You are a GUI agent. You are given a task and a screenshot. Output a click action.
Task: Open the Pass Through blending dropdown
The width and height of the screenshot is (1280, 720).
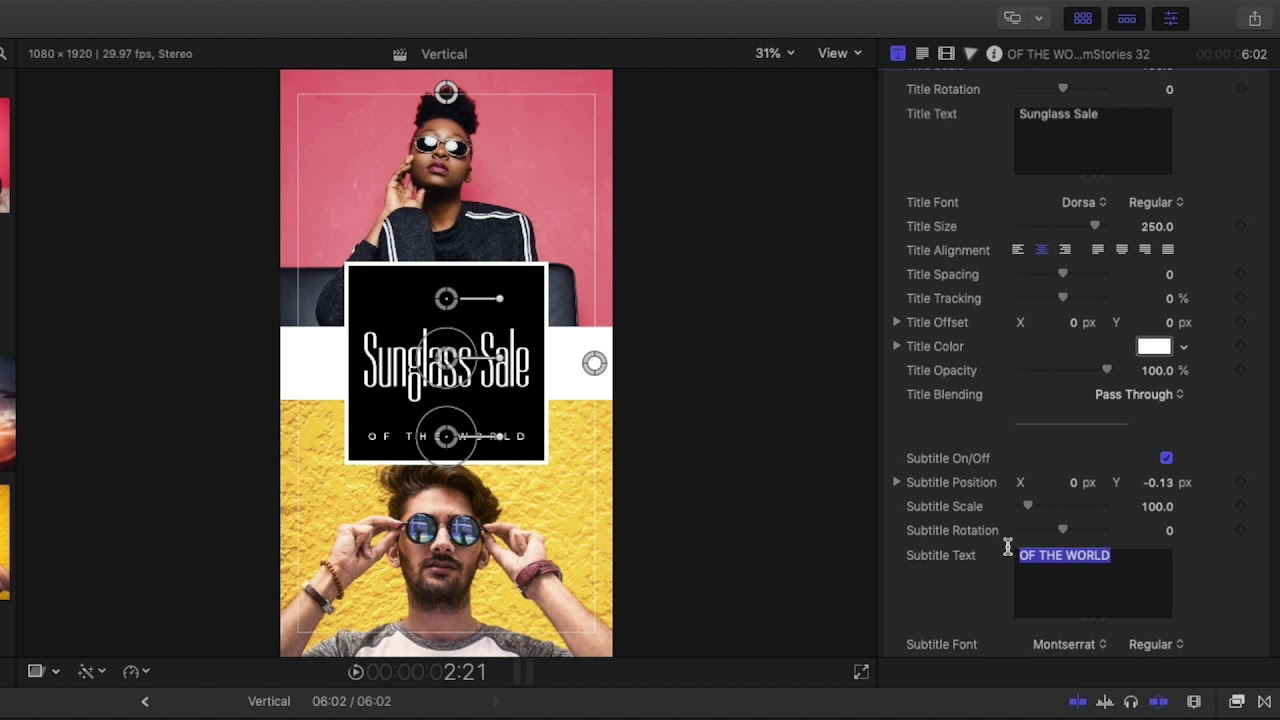coord(1139,394)
